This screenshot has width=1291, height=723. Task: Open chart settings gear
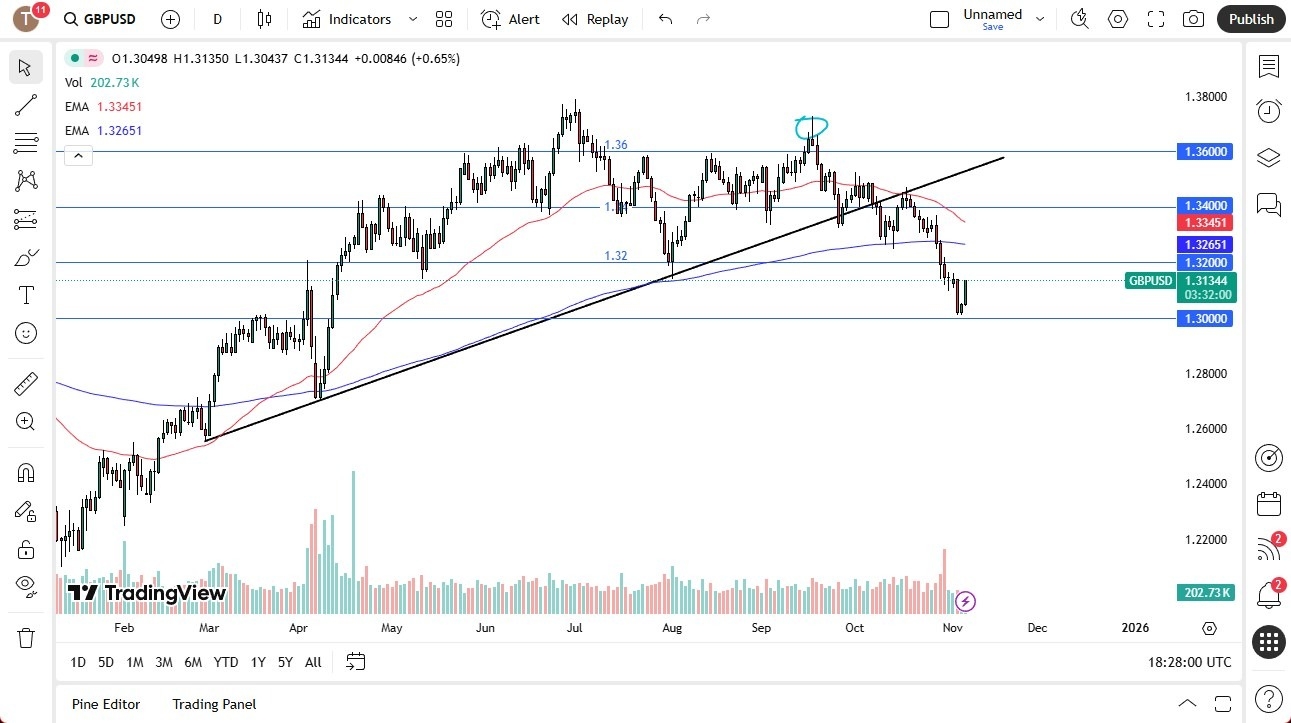tap(1118, 19)
